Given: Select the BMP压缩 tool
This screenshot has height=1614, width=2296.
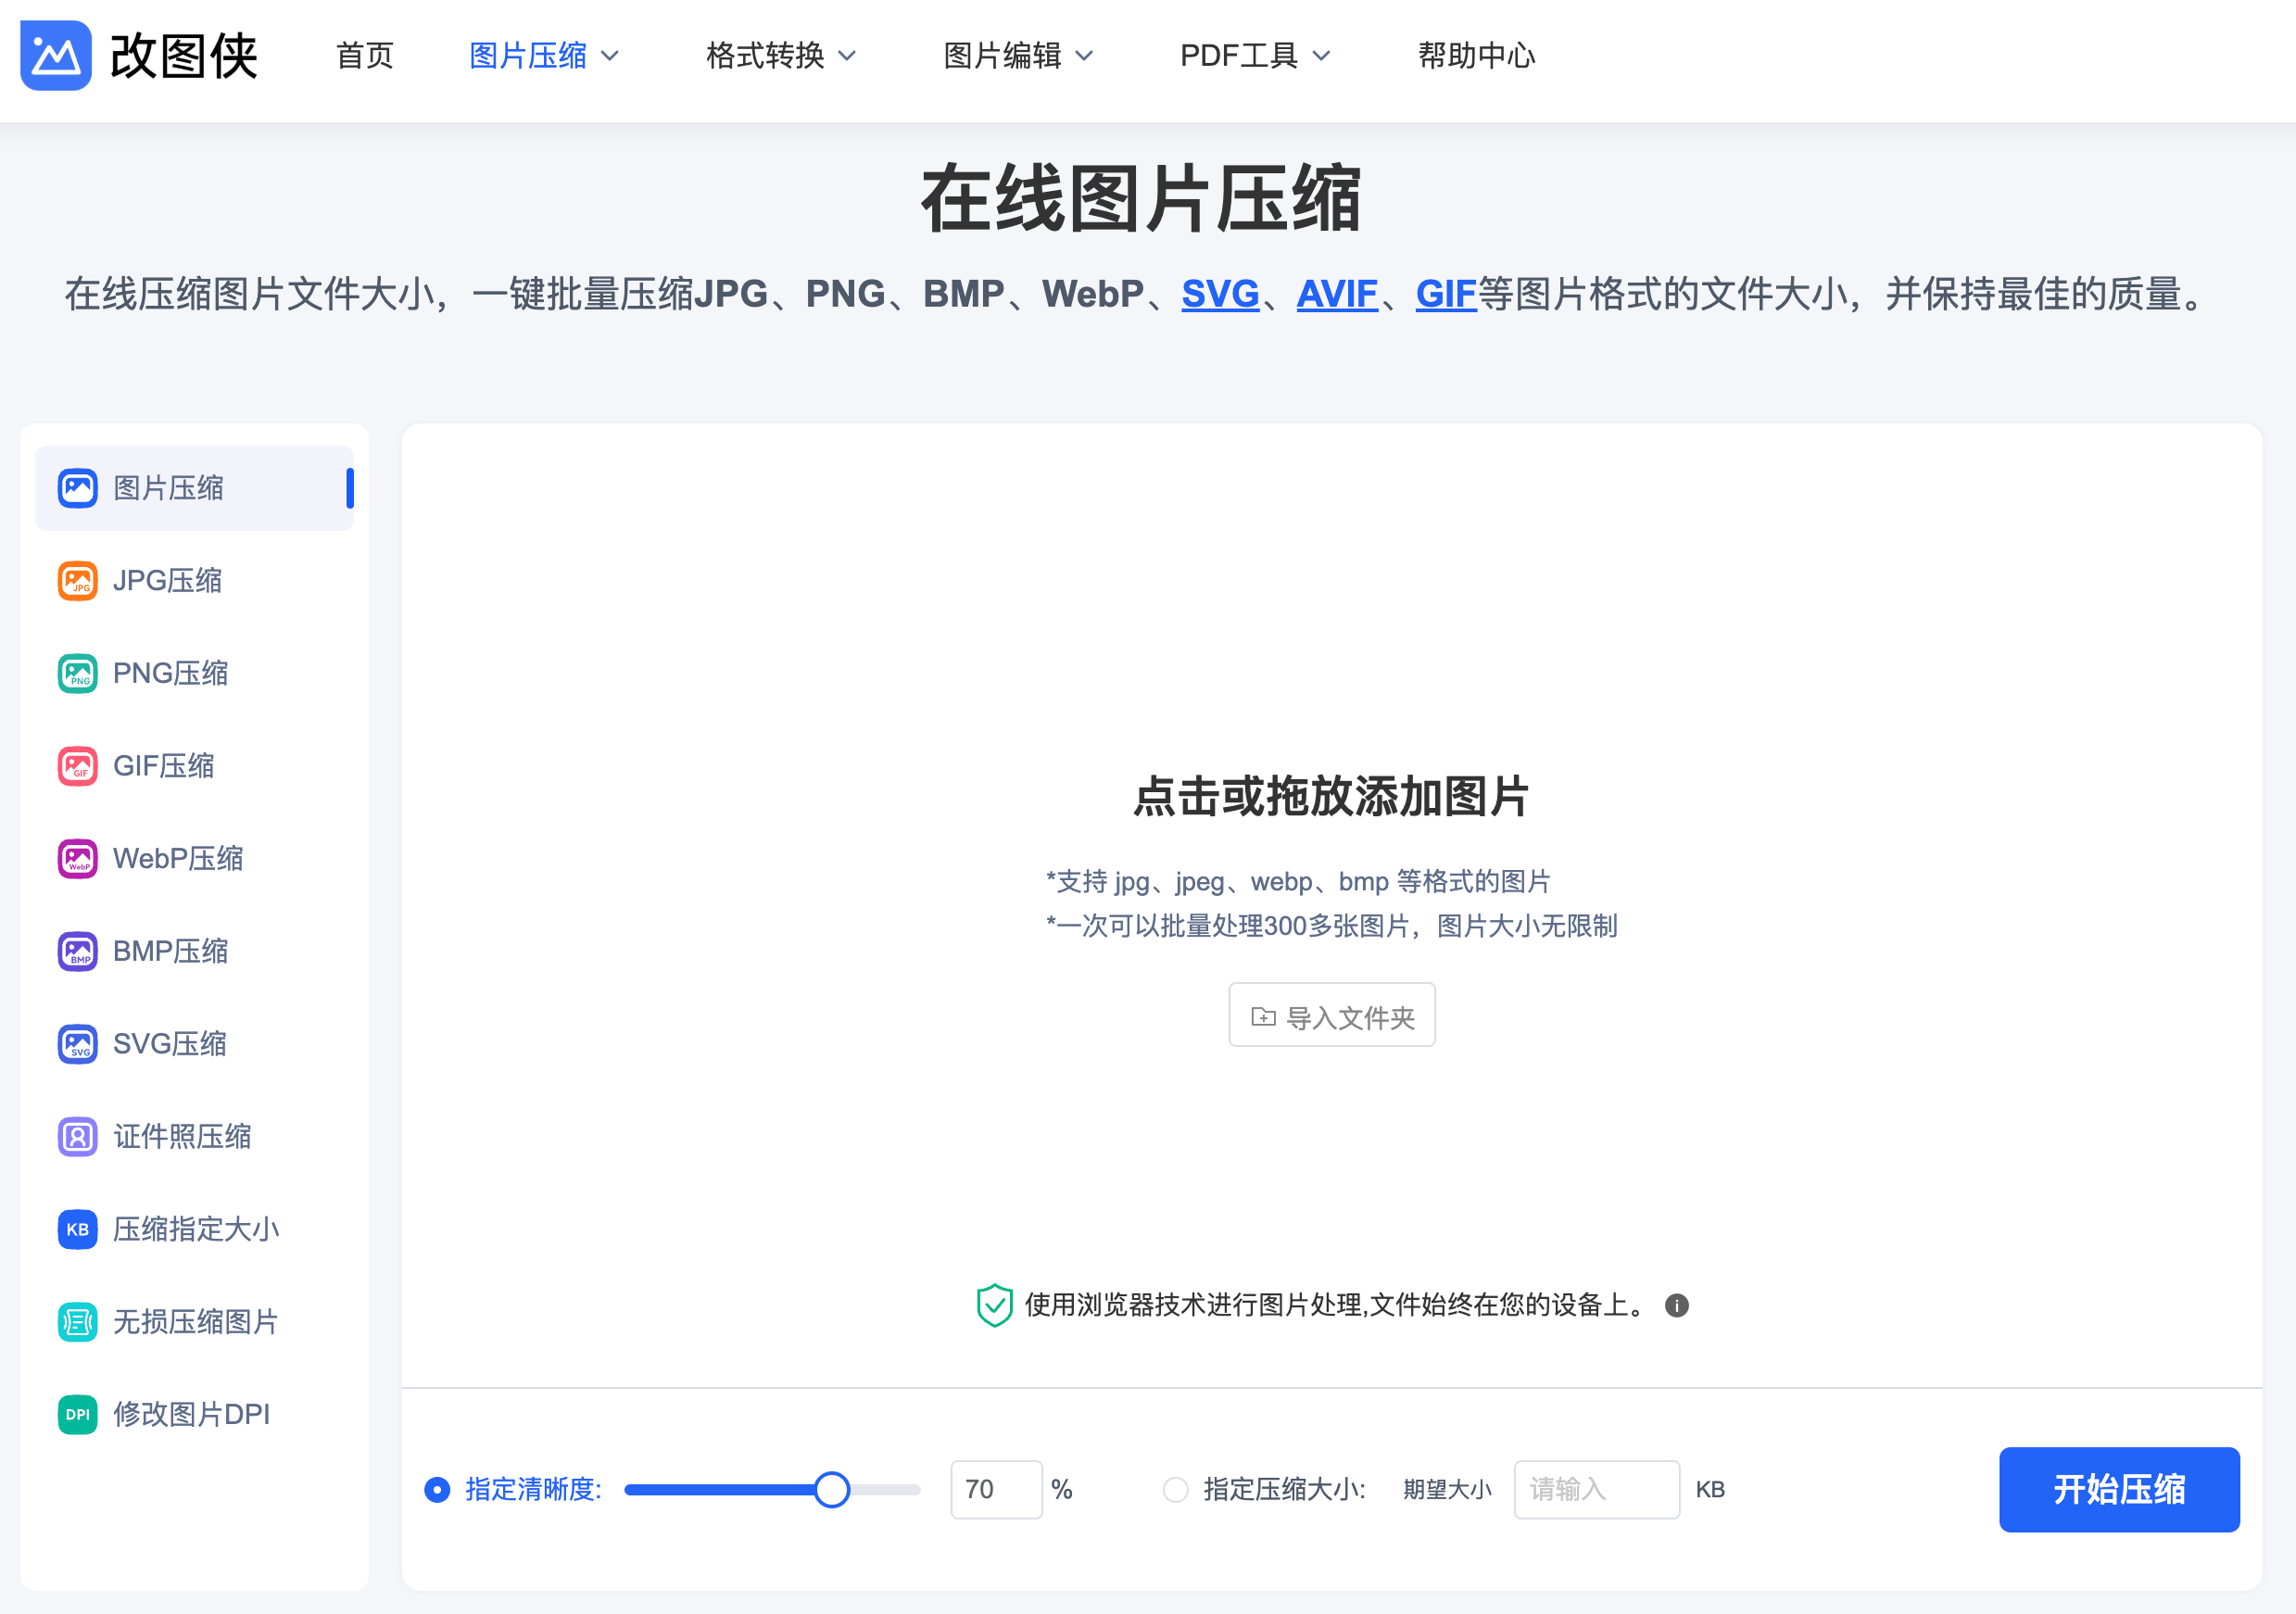Looking at the screenshot, I should pyautogui.click(x=170, y=951).
